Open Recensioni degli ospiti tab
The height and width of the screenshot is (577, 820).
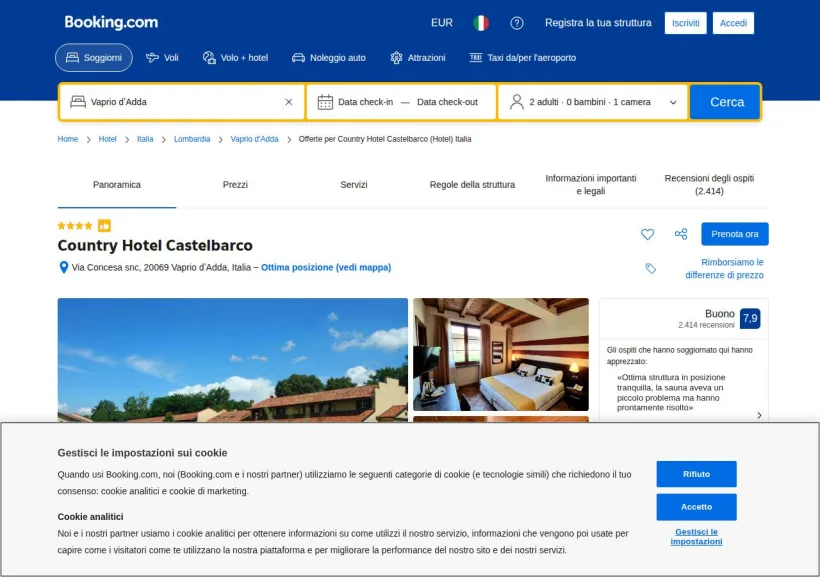[x=709, y=185]
